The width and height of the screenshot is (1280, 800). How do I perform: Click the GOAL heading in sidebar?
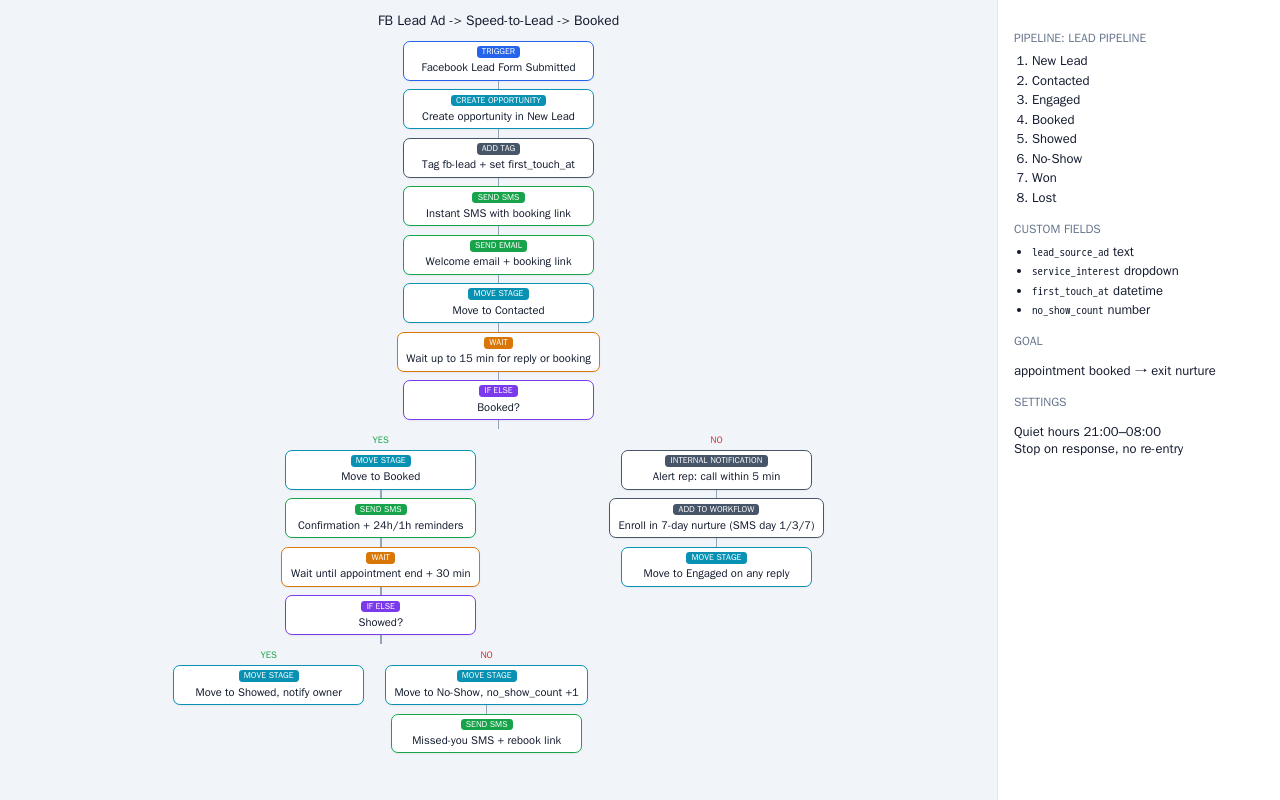(1028, 341)
